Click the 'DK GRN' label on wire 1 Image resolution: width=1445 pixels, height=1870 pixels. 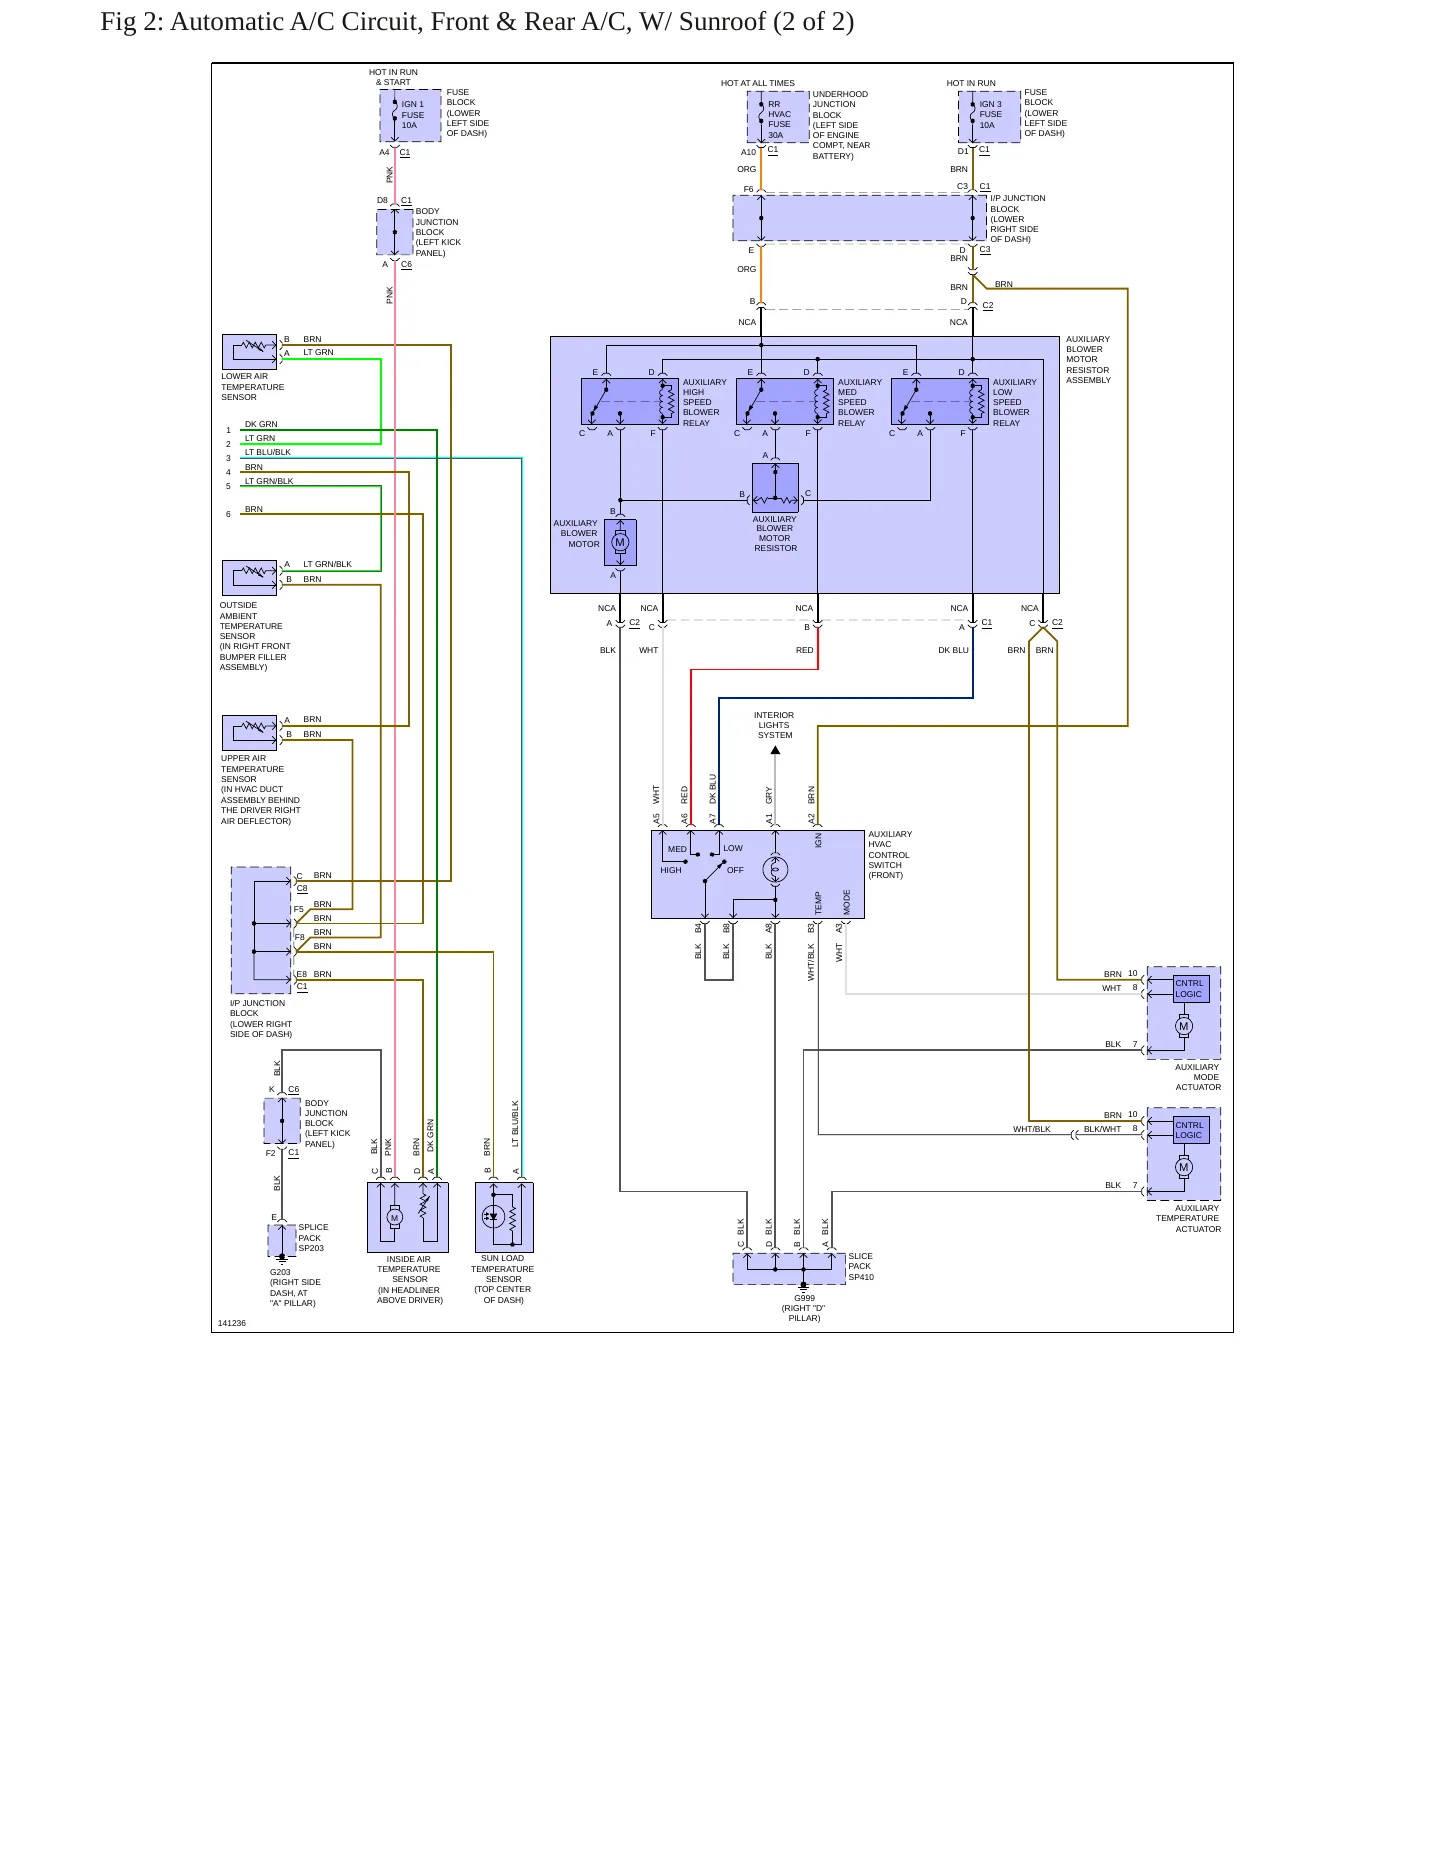[261, 424]
